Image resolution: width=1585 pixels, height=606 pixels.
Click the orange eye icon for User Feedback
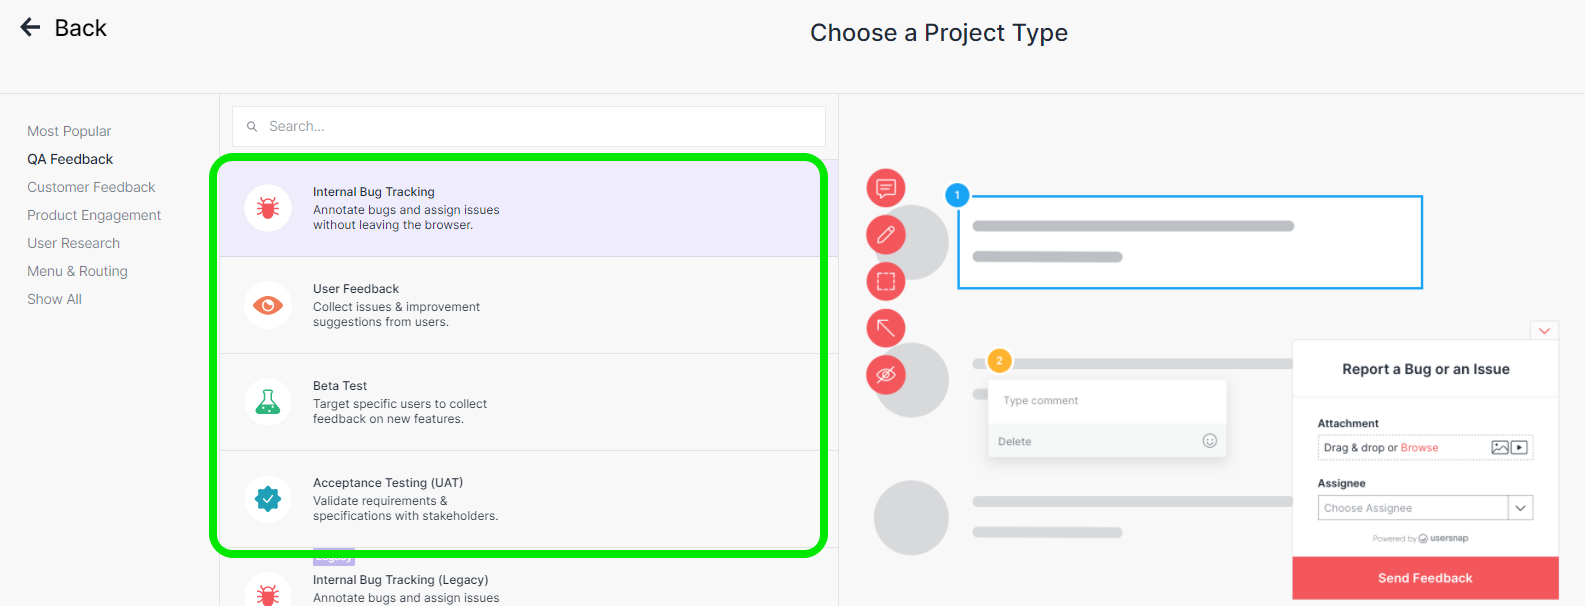click(268, 305)
